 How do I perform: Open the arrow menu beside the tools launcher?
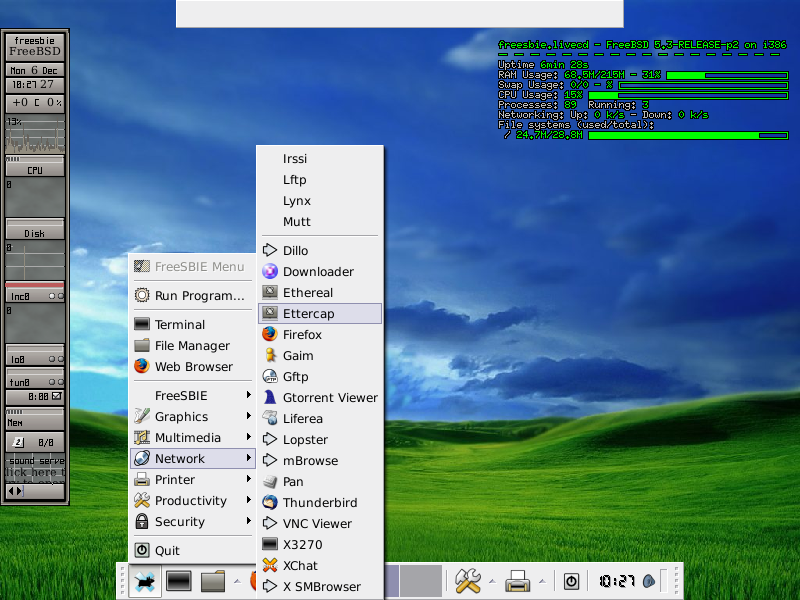point(492,581)
